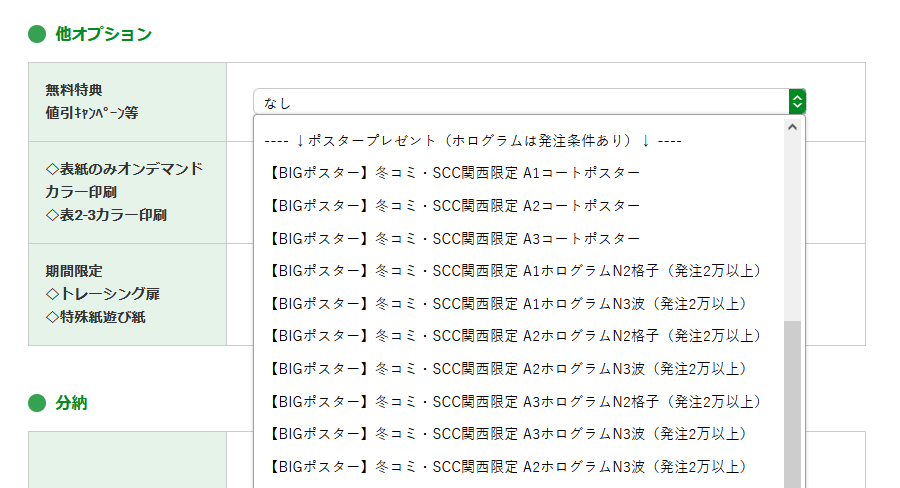Click the 無料特典 値引ｷｬﾝﾍﾟｰﾝ等 label
The width and height of the screenshot is (900, 488).
92,102
